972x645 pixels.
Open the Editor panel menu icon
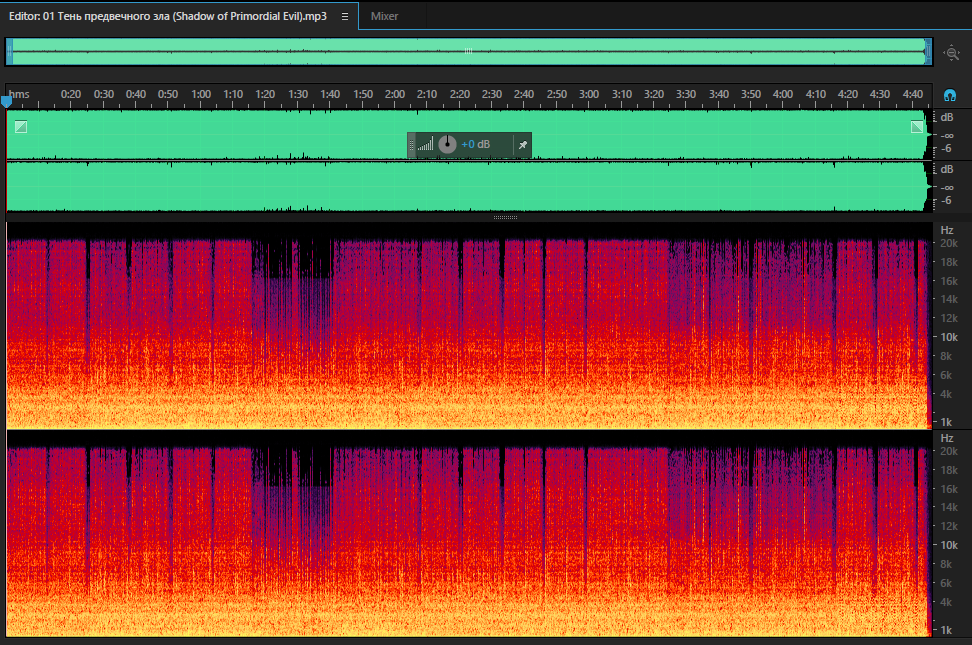pyautogui.click(x=345, y=17)
